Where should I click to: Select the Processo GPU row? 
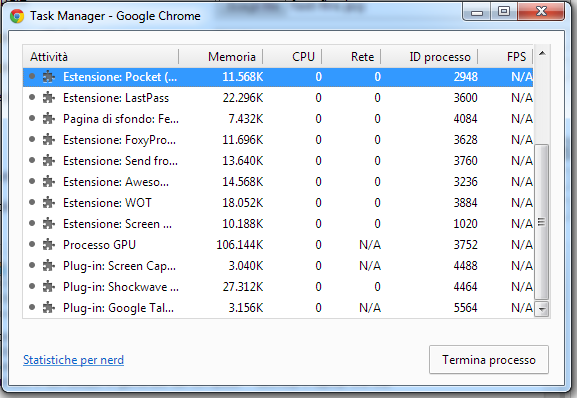point(278,245)
